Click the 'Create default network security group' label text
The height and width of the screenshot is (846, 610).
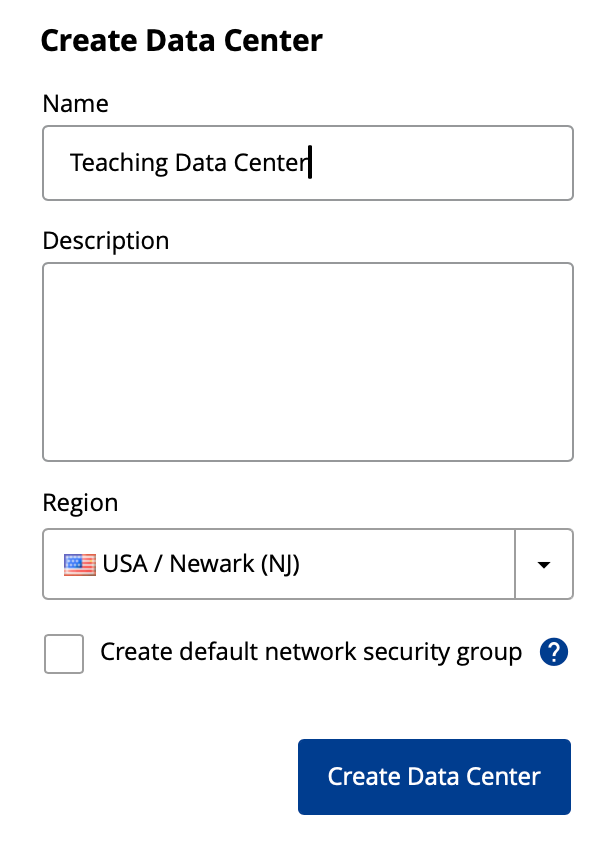pos(311,652)
